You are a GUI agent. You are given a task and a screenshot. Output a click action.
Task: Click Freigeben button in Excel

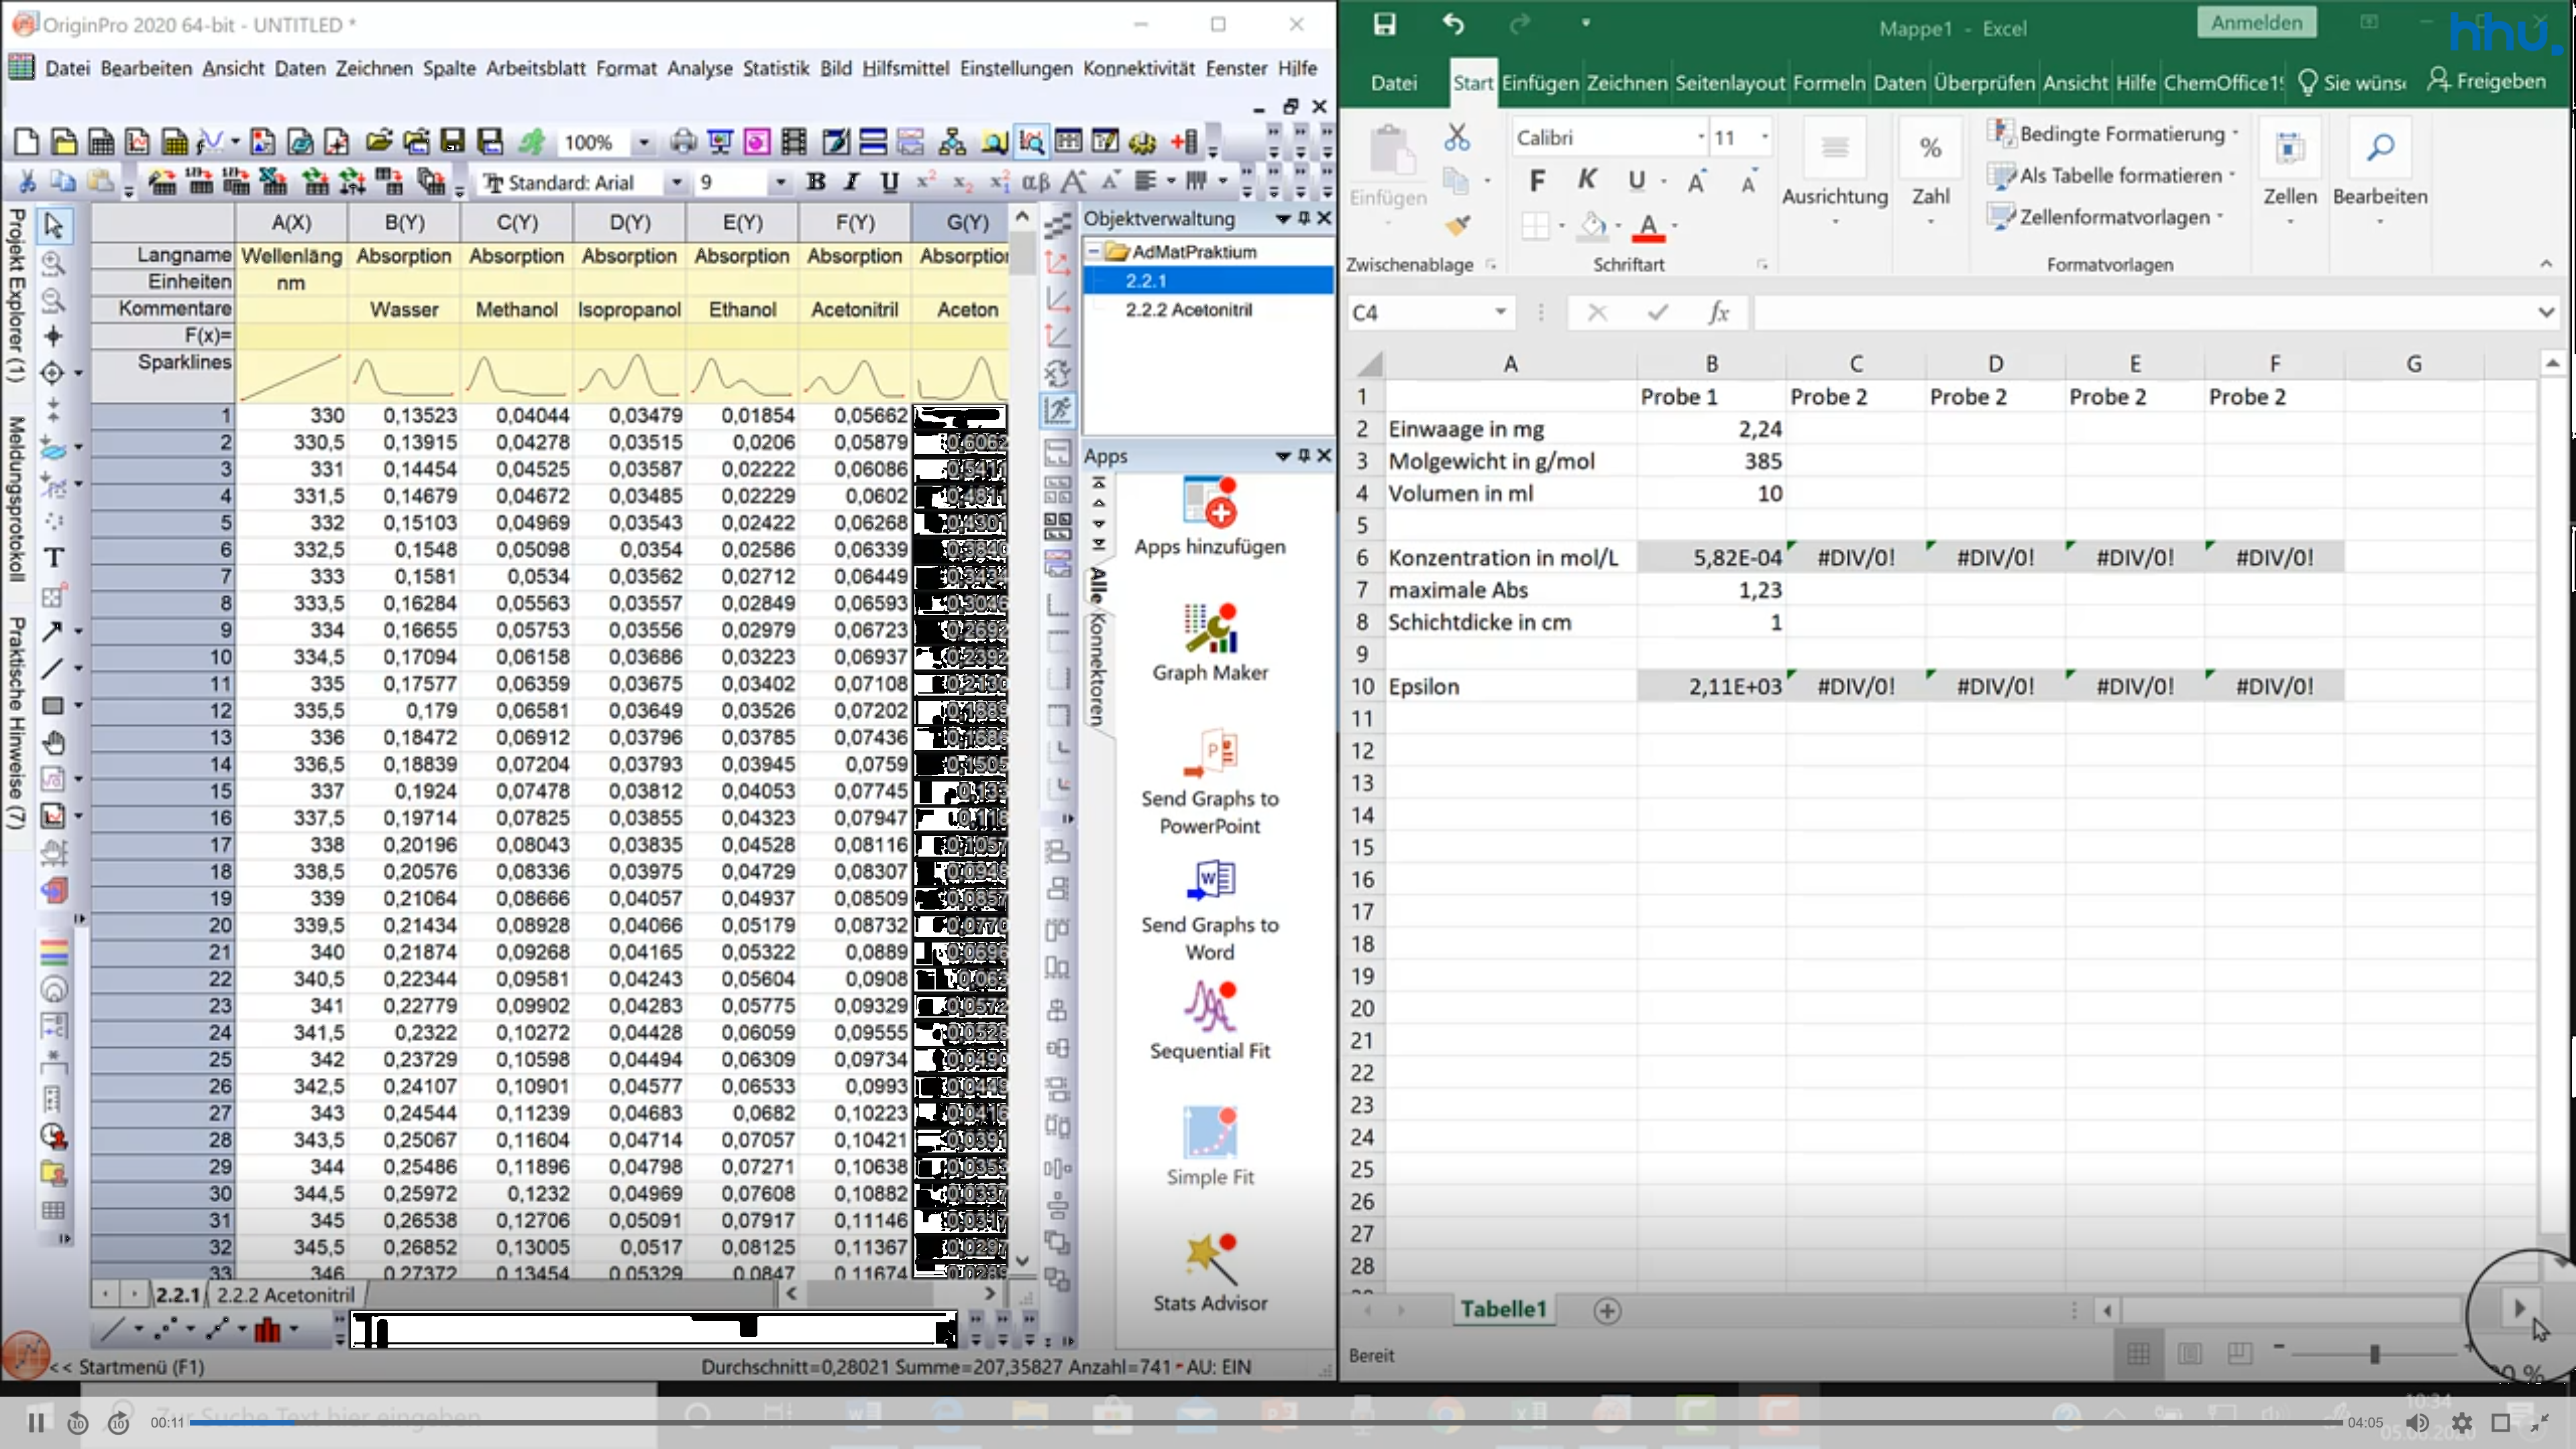(2486, 81)
